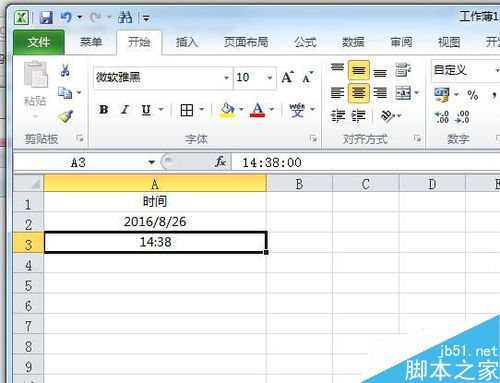The height and width of the screenshot is (383, 500).
Task: Open the font size 10 dropdown
Action: (x=270, y=78)
